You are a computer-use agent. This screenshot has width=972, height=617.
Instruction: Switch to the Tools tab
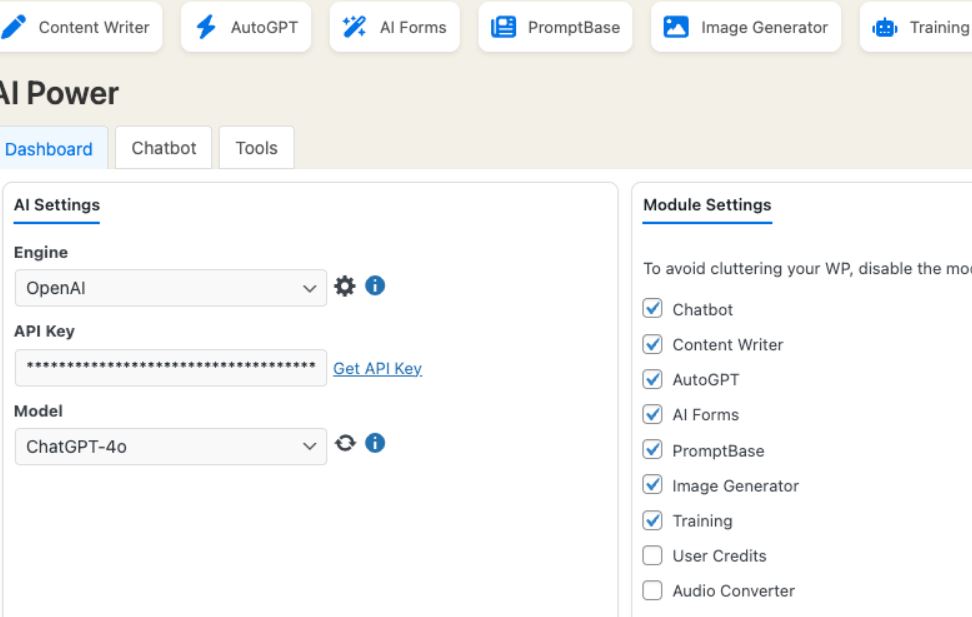(x=256, y=148)
